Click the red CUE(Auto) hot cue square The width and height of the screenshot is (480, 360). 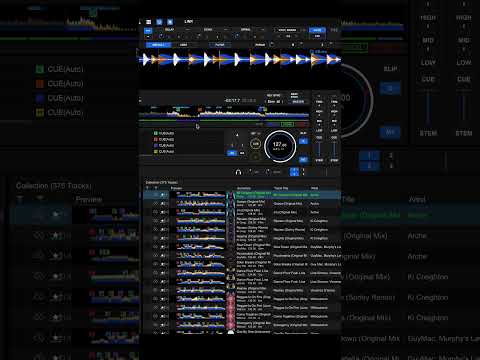tap(155, 139)
